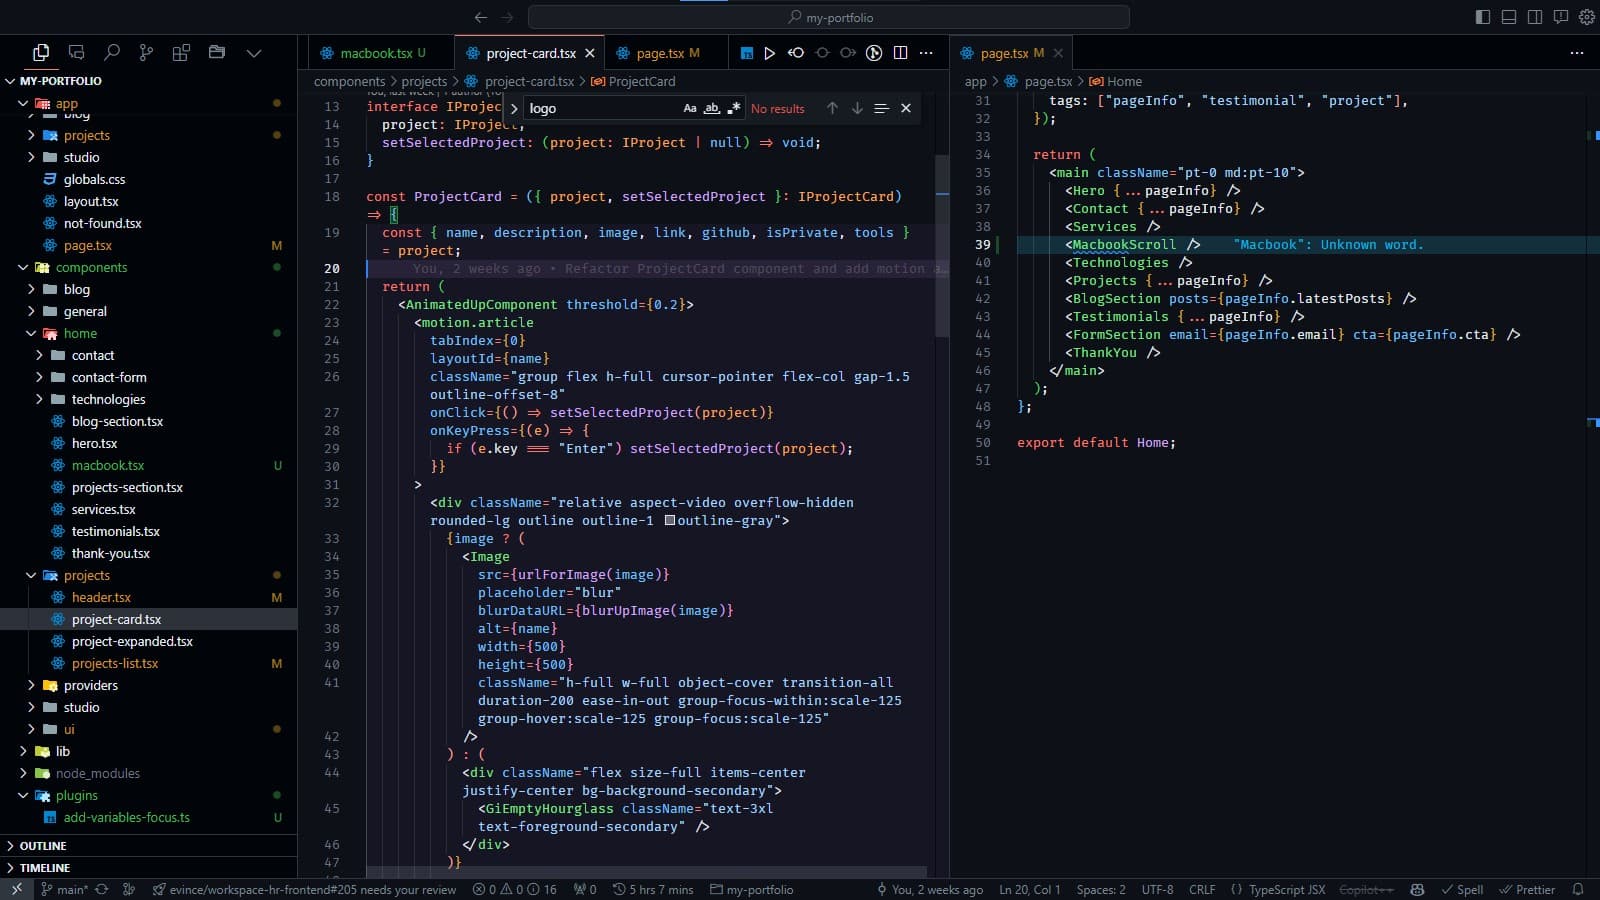Split the editor right
Viewport: 1600px width, 900px height.
click(x=901, y=52)
